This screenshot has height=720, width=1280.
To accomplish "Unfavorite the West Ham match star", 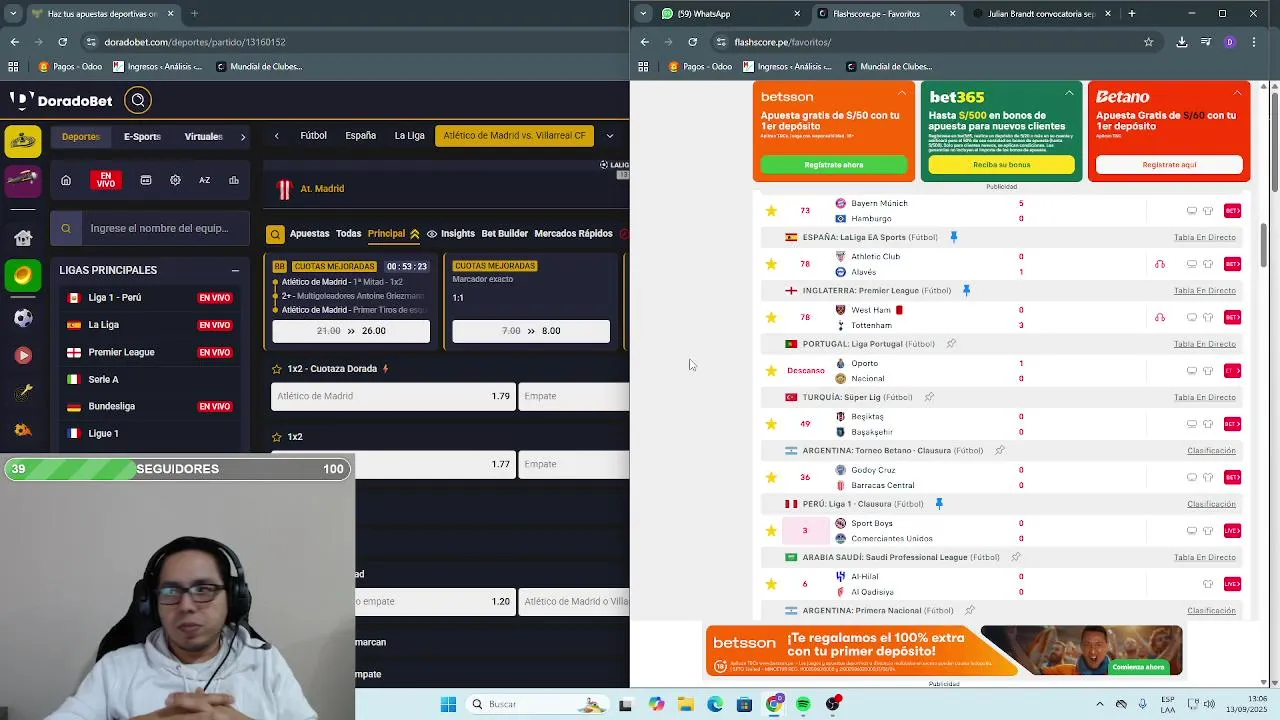I will pos(771,317).
